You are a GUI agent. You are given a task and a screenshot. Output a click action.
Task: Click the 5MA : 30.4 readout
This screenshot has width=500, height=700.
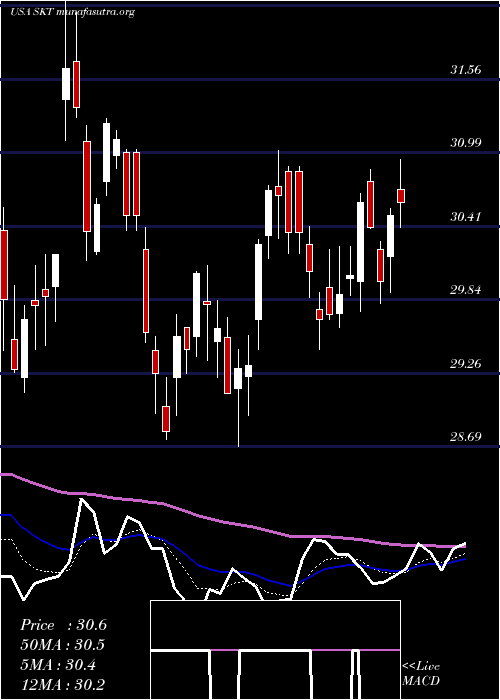pos(58,665)
